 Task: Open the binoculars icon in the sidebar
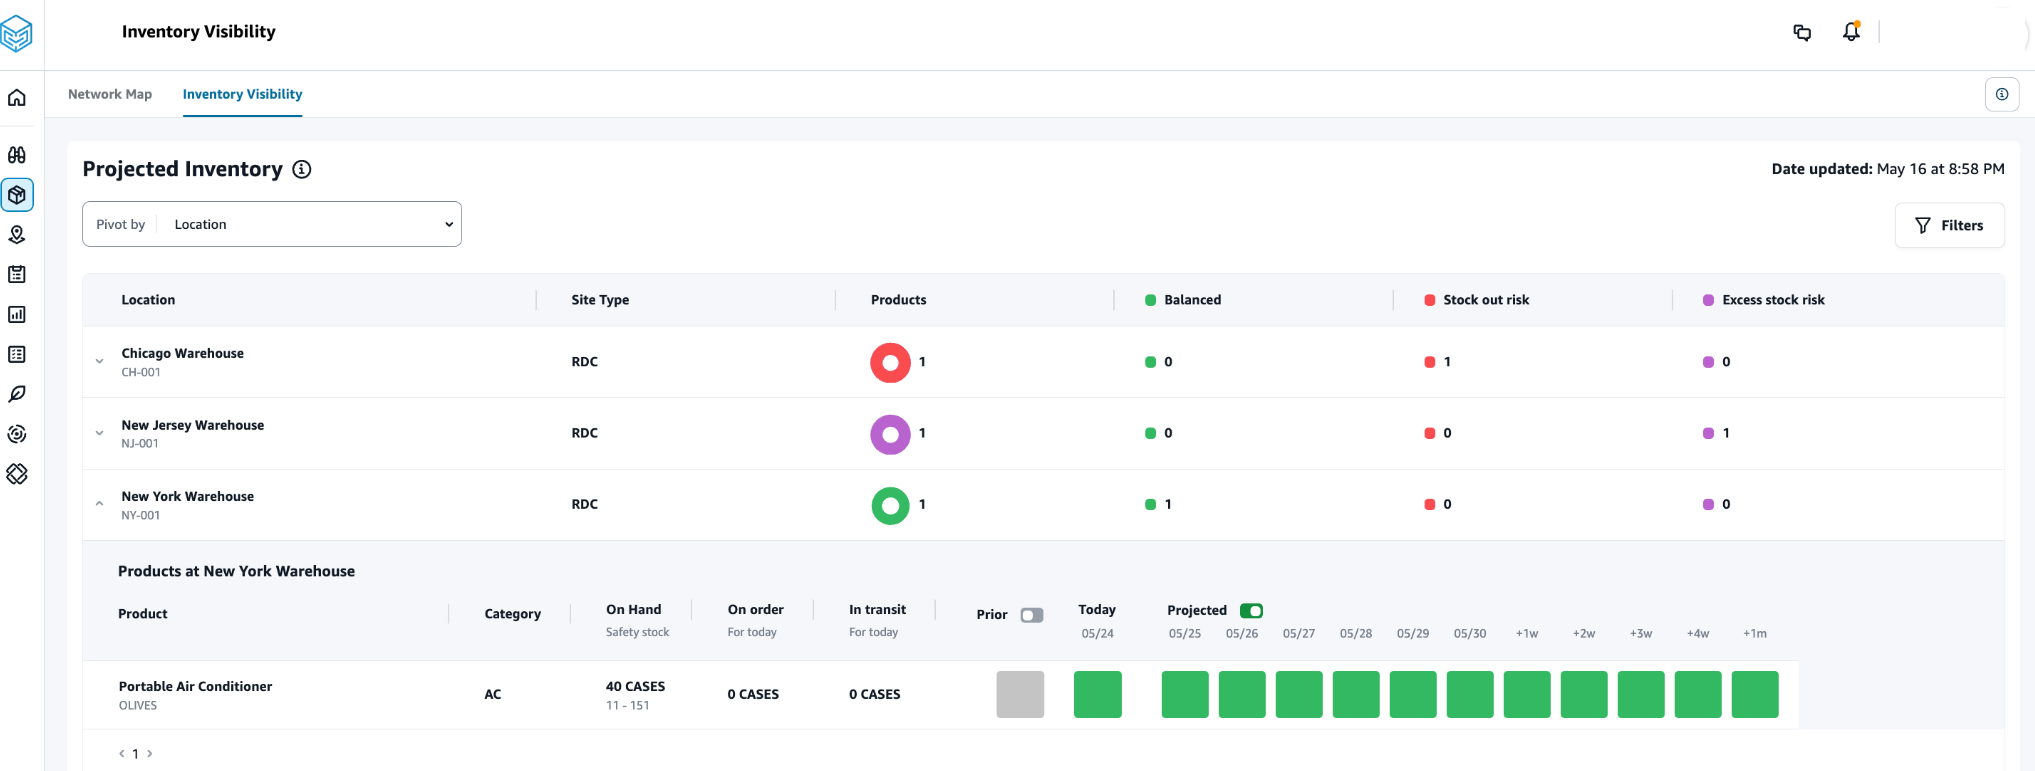pyautogui.click(x=17, y=155)
